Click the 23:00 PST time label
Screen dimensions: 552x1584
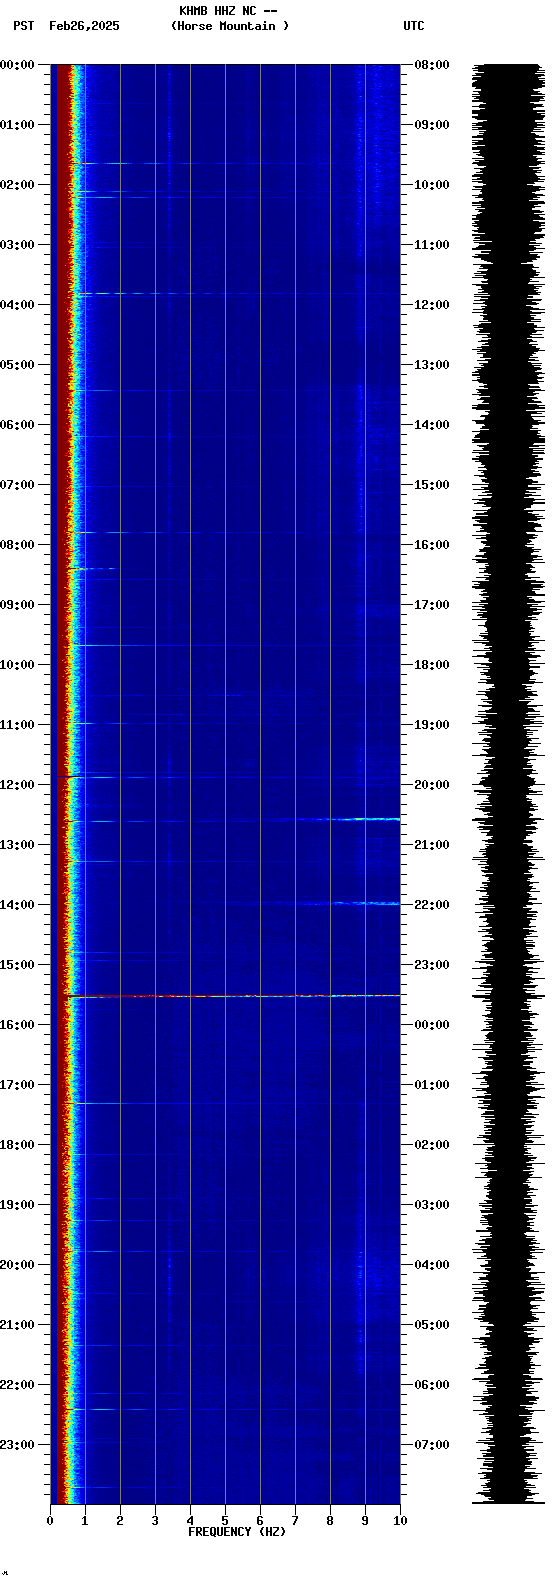tap(18, 1445)
